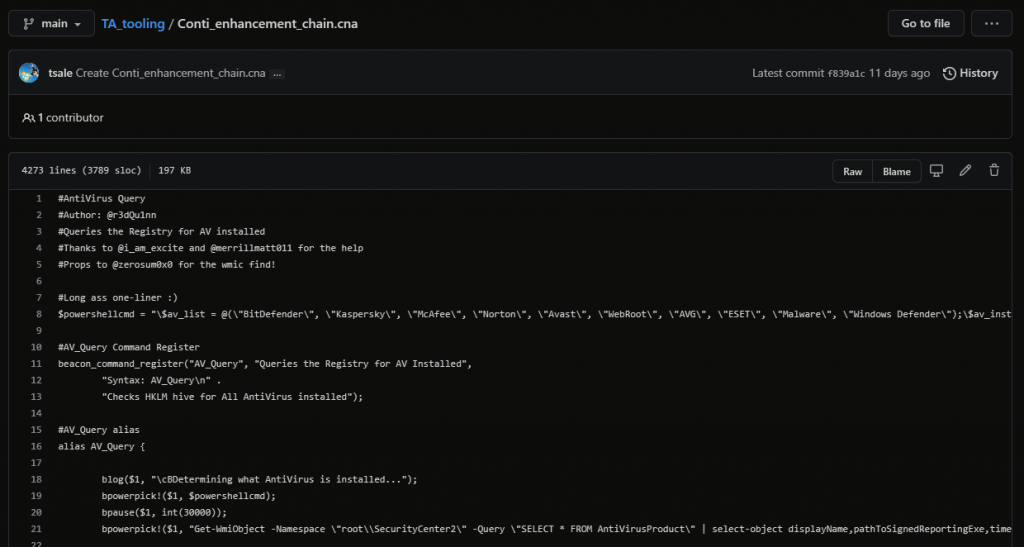1024x547 pixels.
Task: Click the git branch icon
Action: tap(29, 23)
